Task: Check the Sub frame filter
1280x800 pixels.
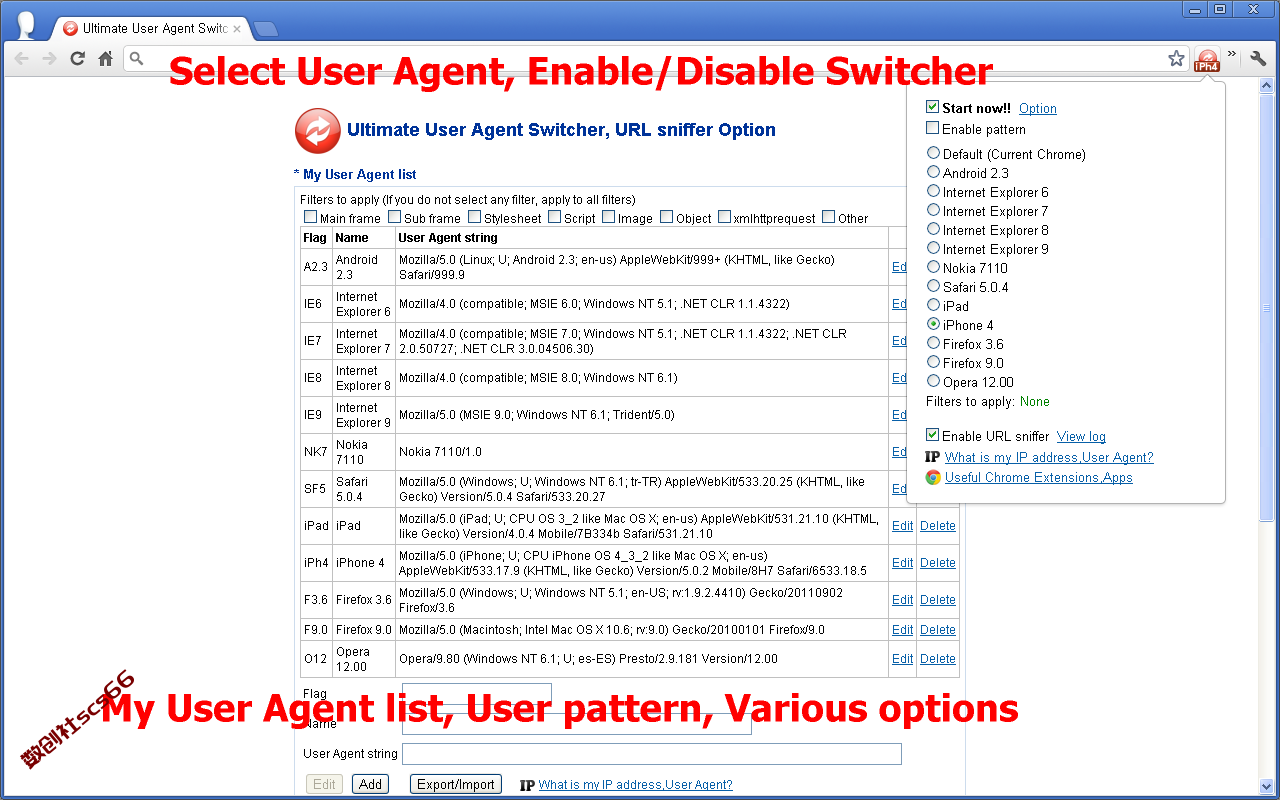Action: 394,217
